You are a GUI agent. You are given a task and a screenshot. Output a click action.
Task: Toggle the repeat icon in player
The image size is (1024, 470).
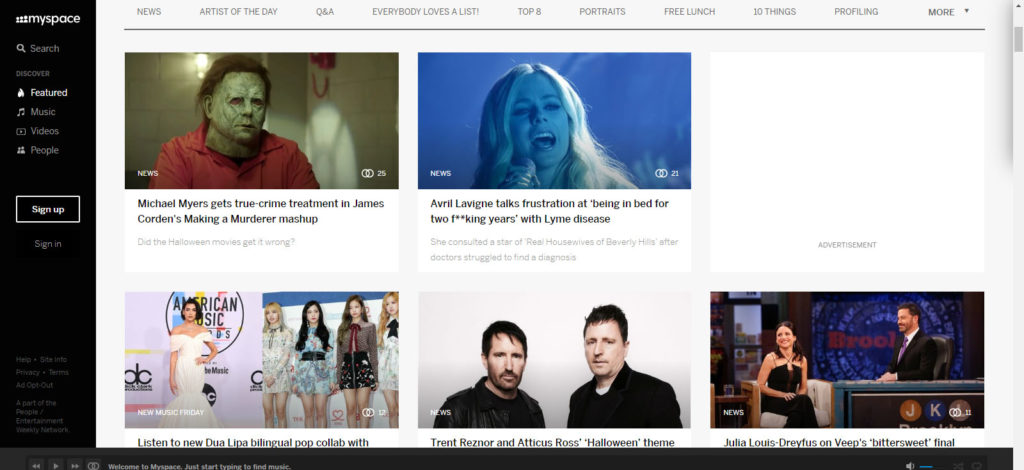977,465
